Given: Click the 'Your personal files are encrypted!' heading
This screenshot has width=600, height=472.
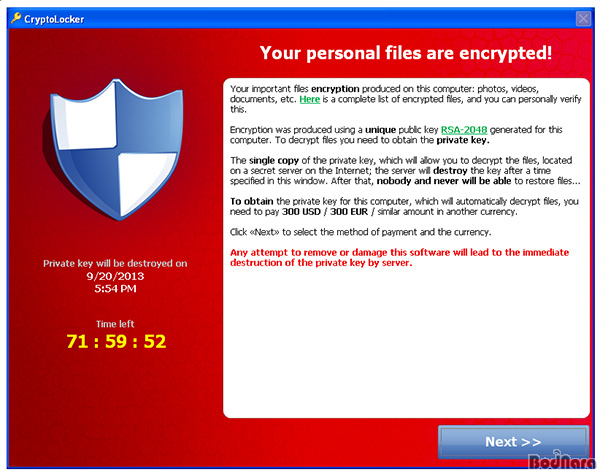Looking at the screenshot, I should click(x=406, y=53).
